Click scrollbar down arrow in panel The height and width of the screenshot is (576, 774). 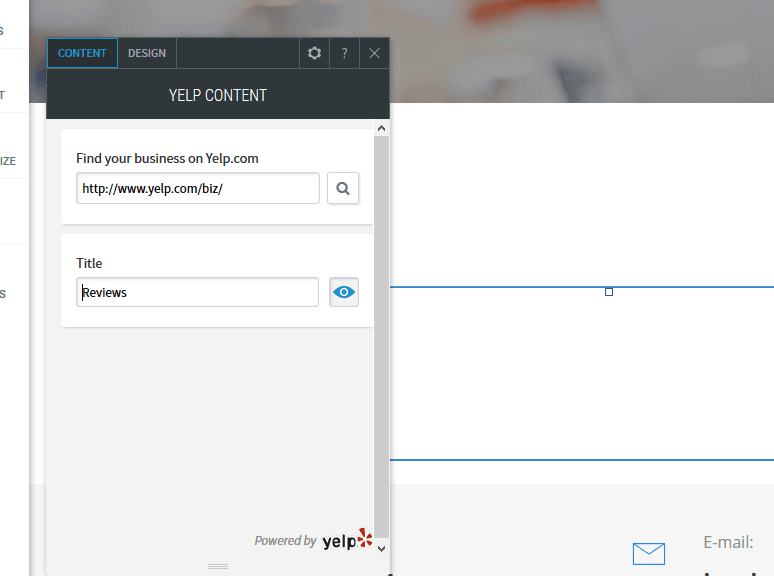381,548
